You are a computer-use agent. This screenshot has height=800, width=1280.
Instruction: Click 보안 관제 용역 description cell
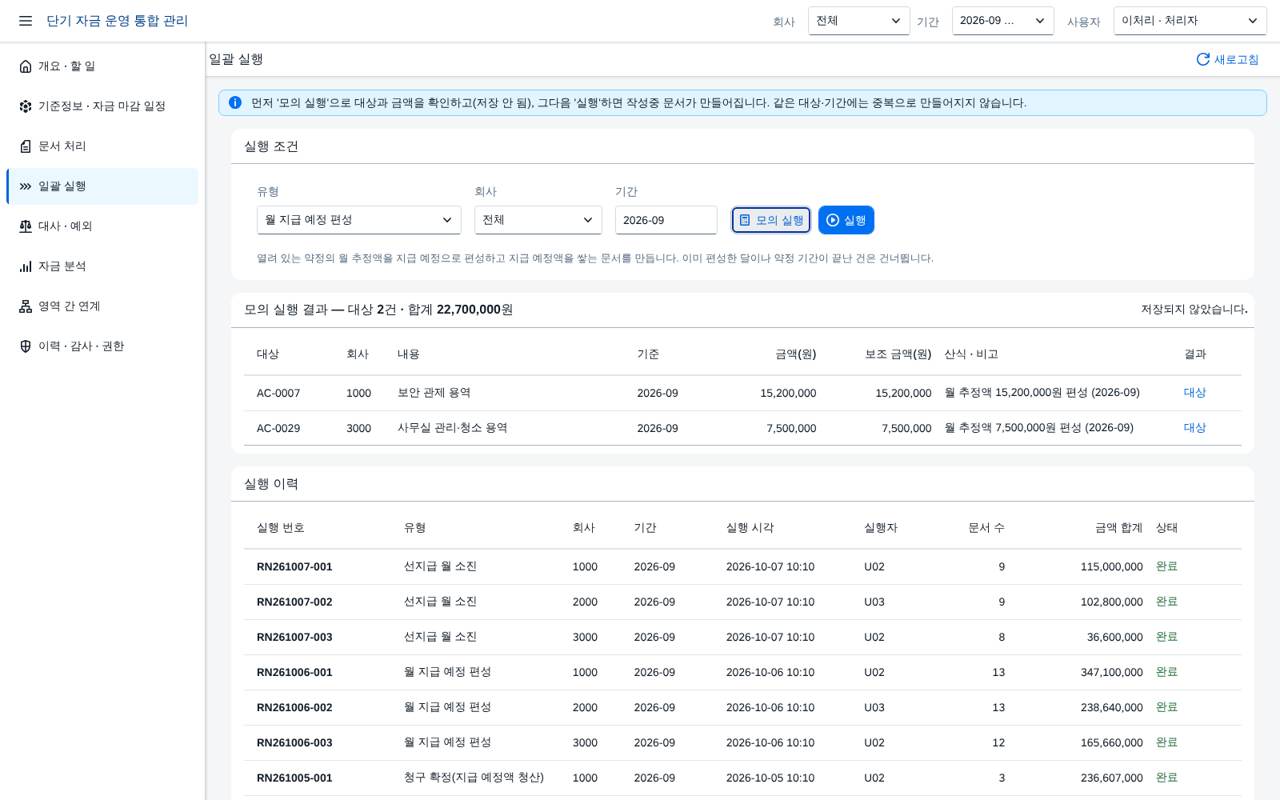click(434, 393)
